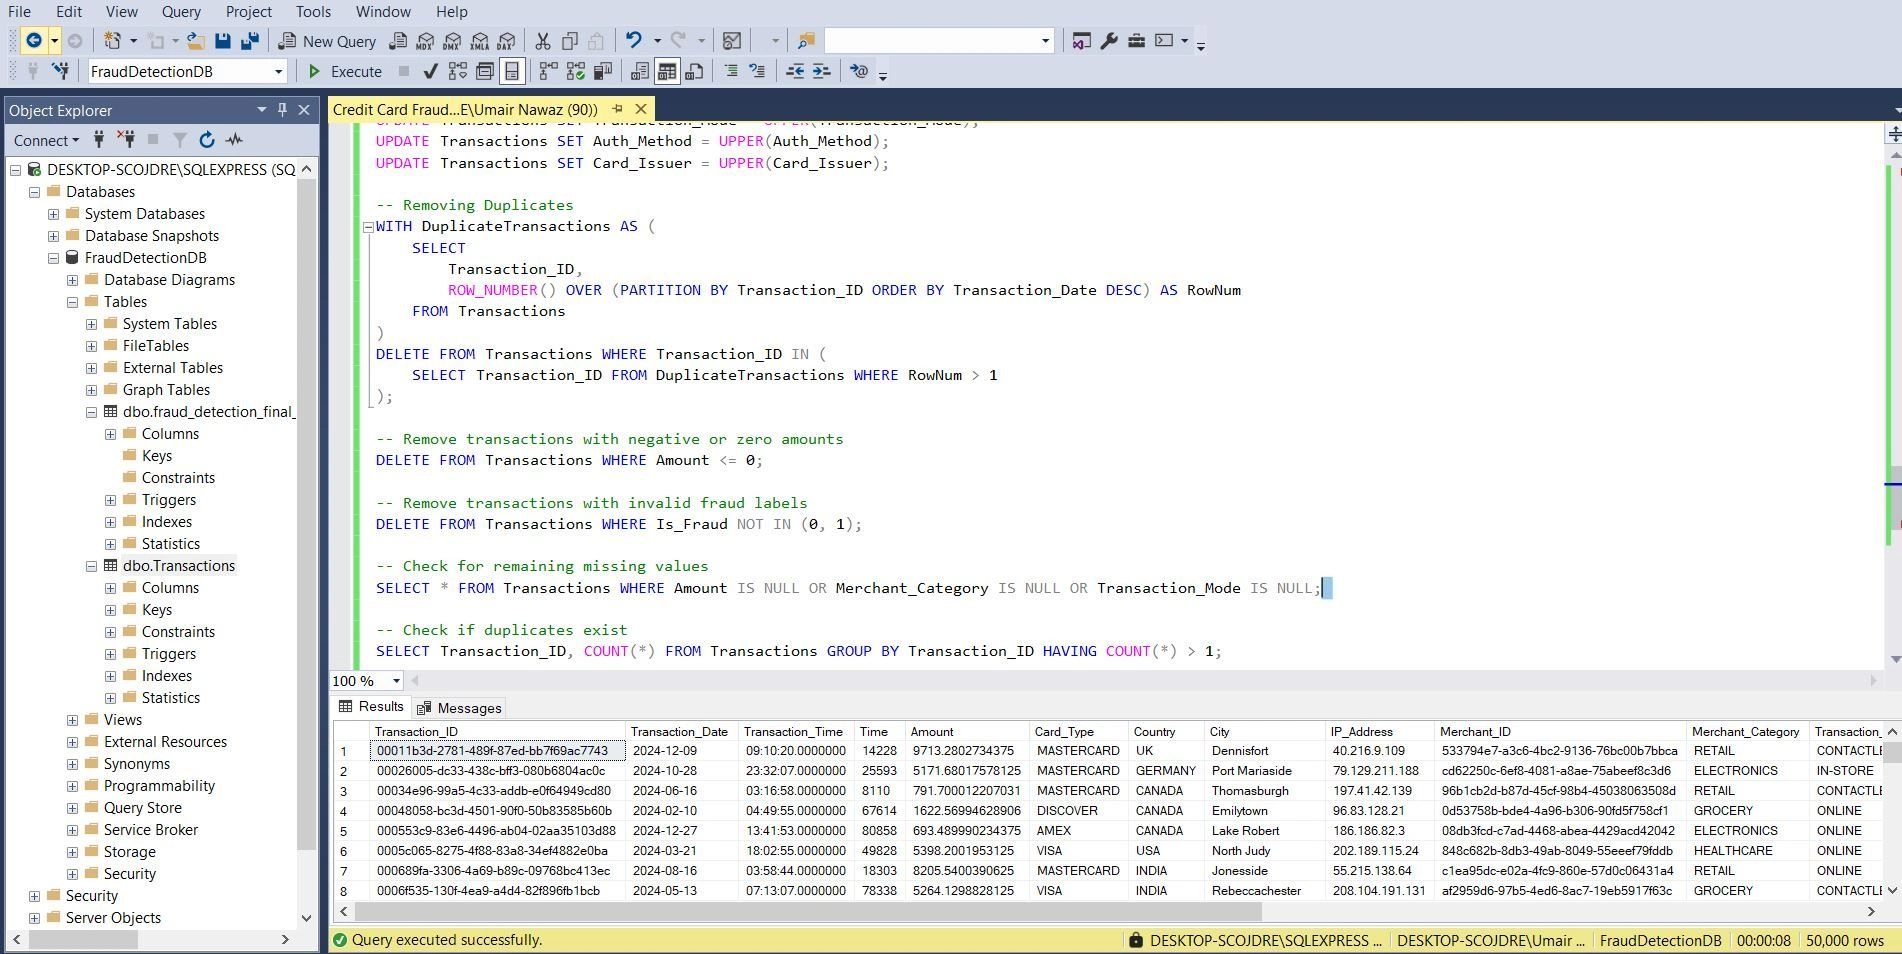Click the Save All toolbar icon

click(x=250, y=41)
